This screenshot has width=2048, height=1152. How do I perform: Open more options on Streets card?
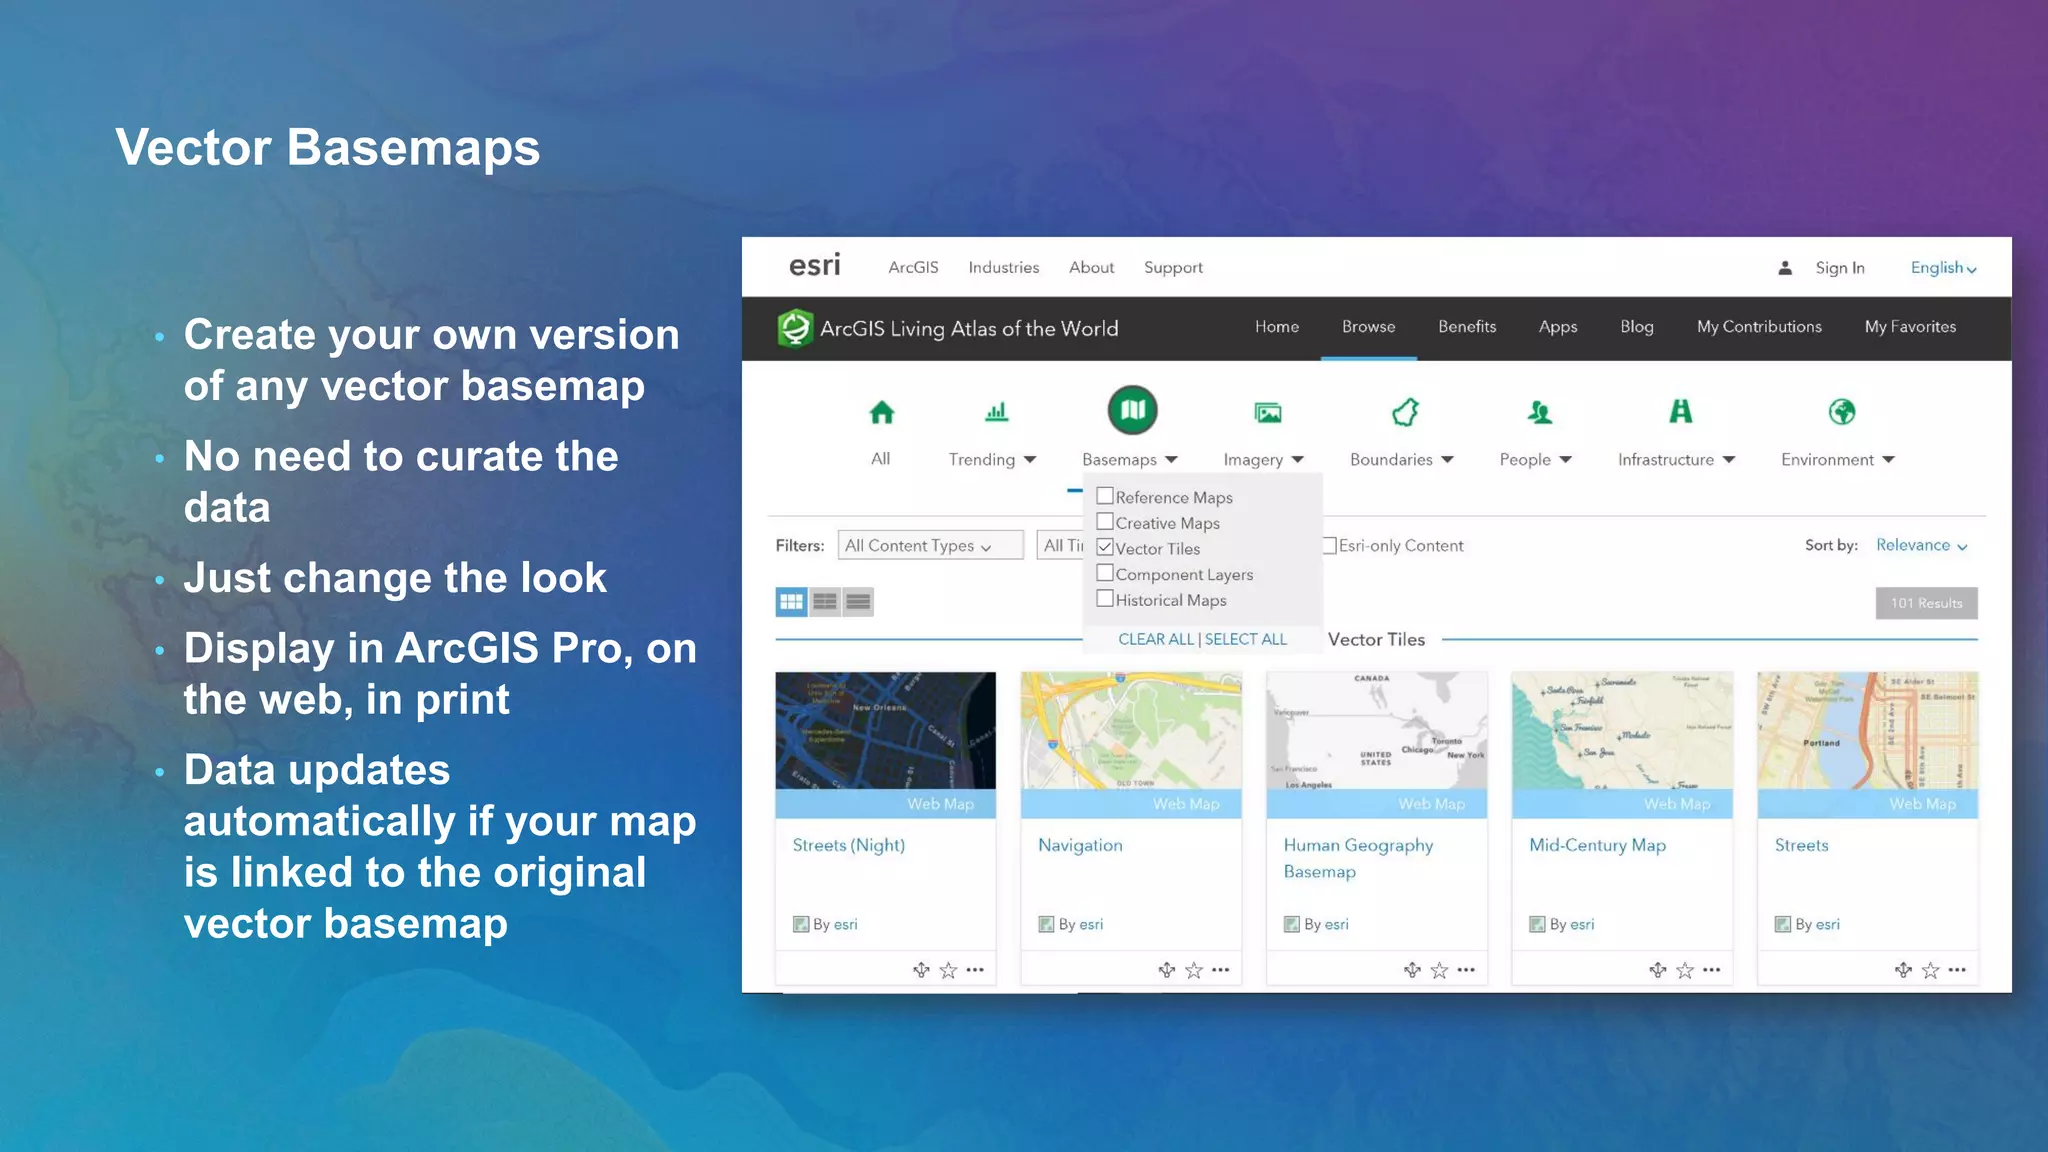tap(1957, 970)
